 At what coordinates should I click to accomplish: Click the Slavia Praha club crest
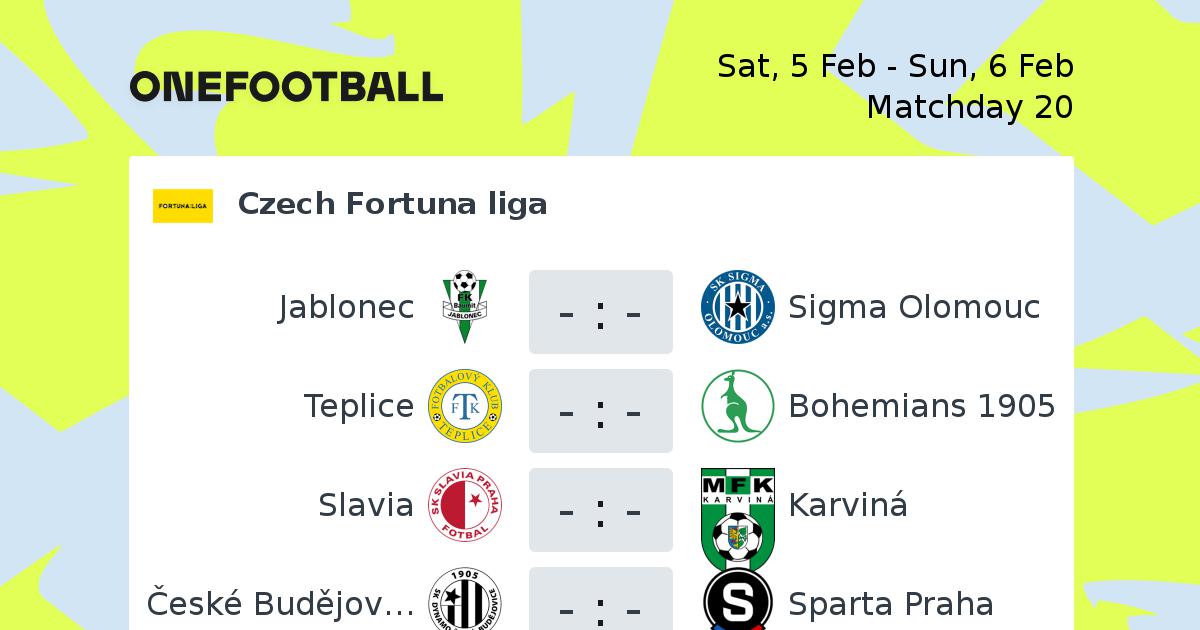465,505
